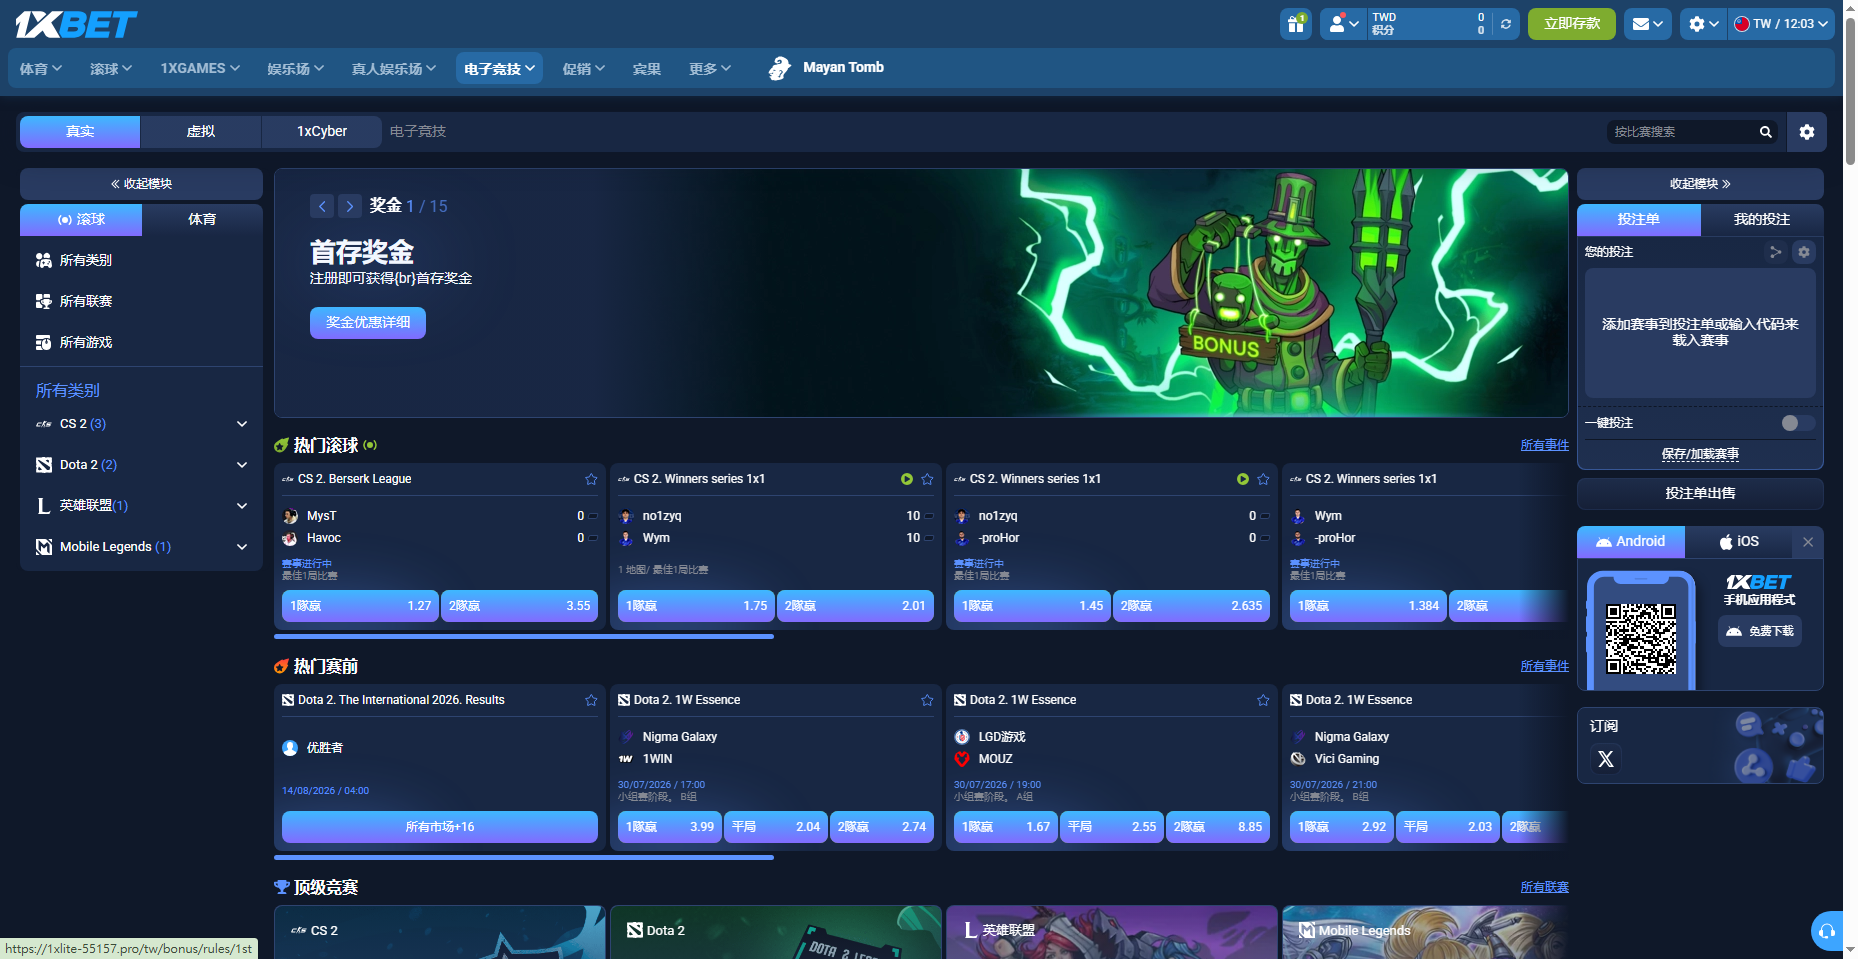The width and height of the screenshot is (1858, 959).
Task: Click 免费下载 free download button
Action: click(1760, 631)
